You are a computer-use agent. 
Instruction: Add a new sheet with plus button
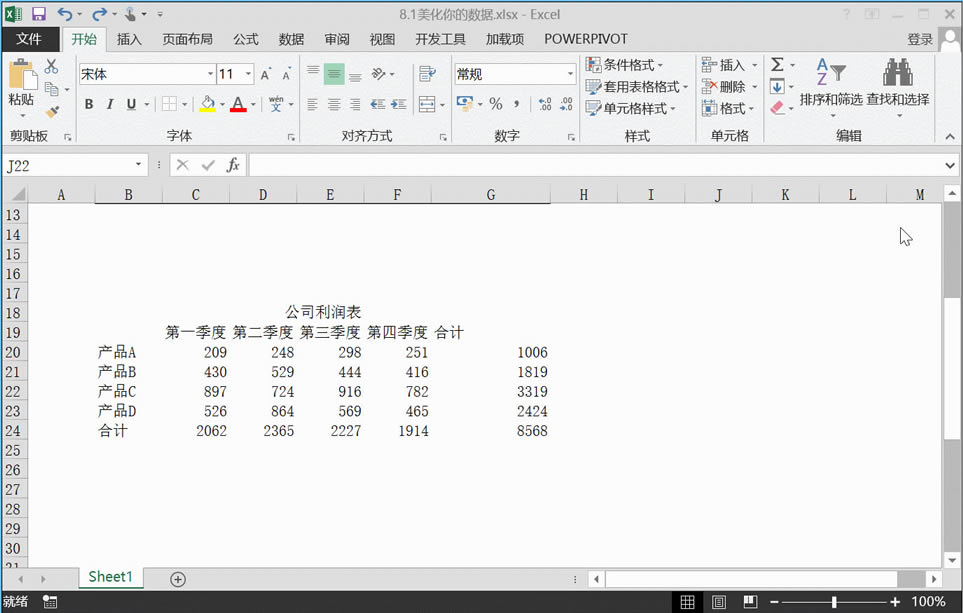point(178,579)
